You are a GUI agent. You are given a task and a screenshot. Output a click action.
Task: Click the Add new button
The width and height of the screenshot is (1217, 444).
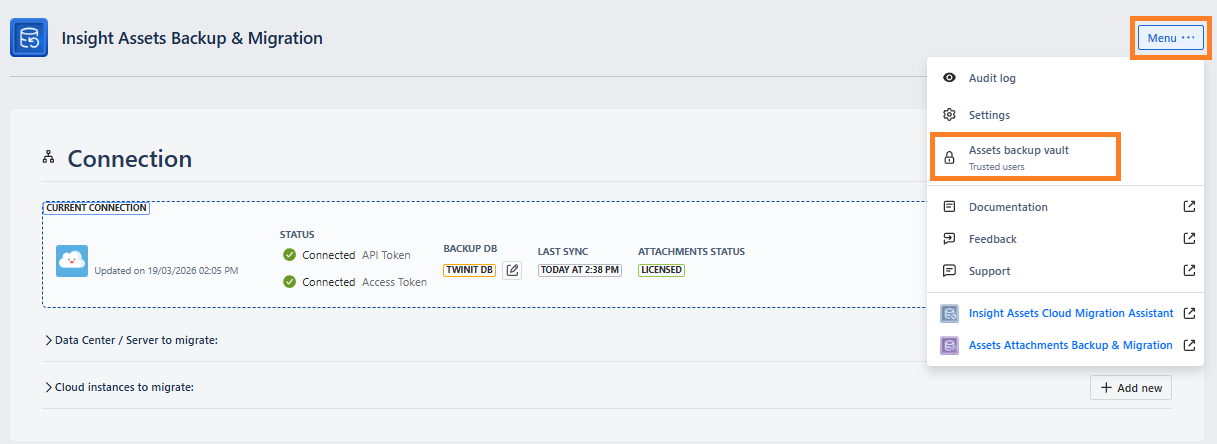click(x=1130, y=387)
